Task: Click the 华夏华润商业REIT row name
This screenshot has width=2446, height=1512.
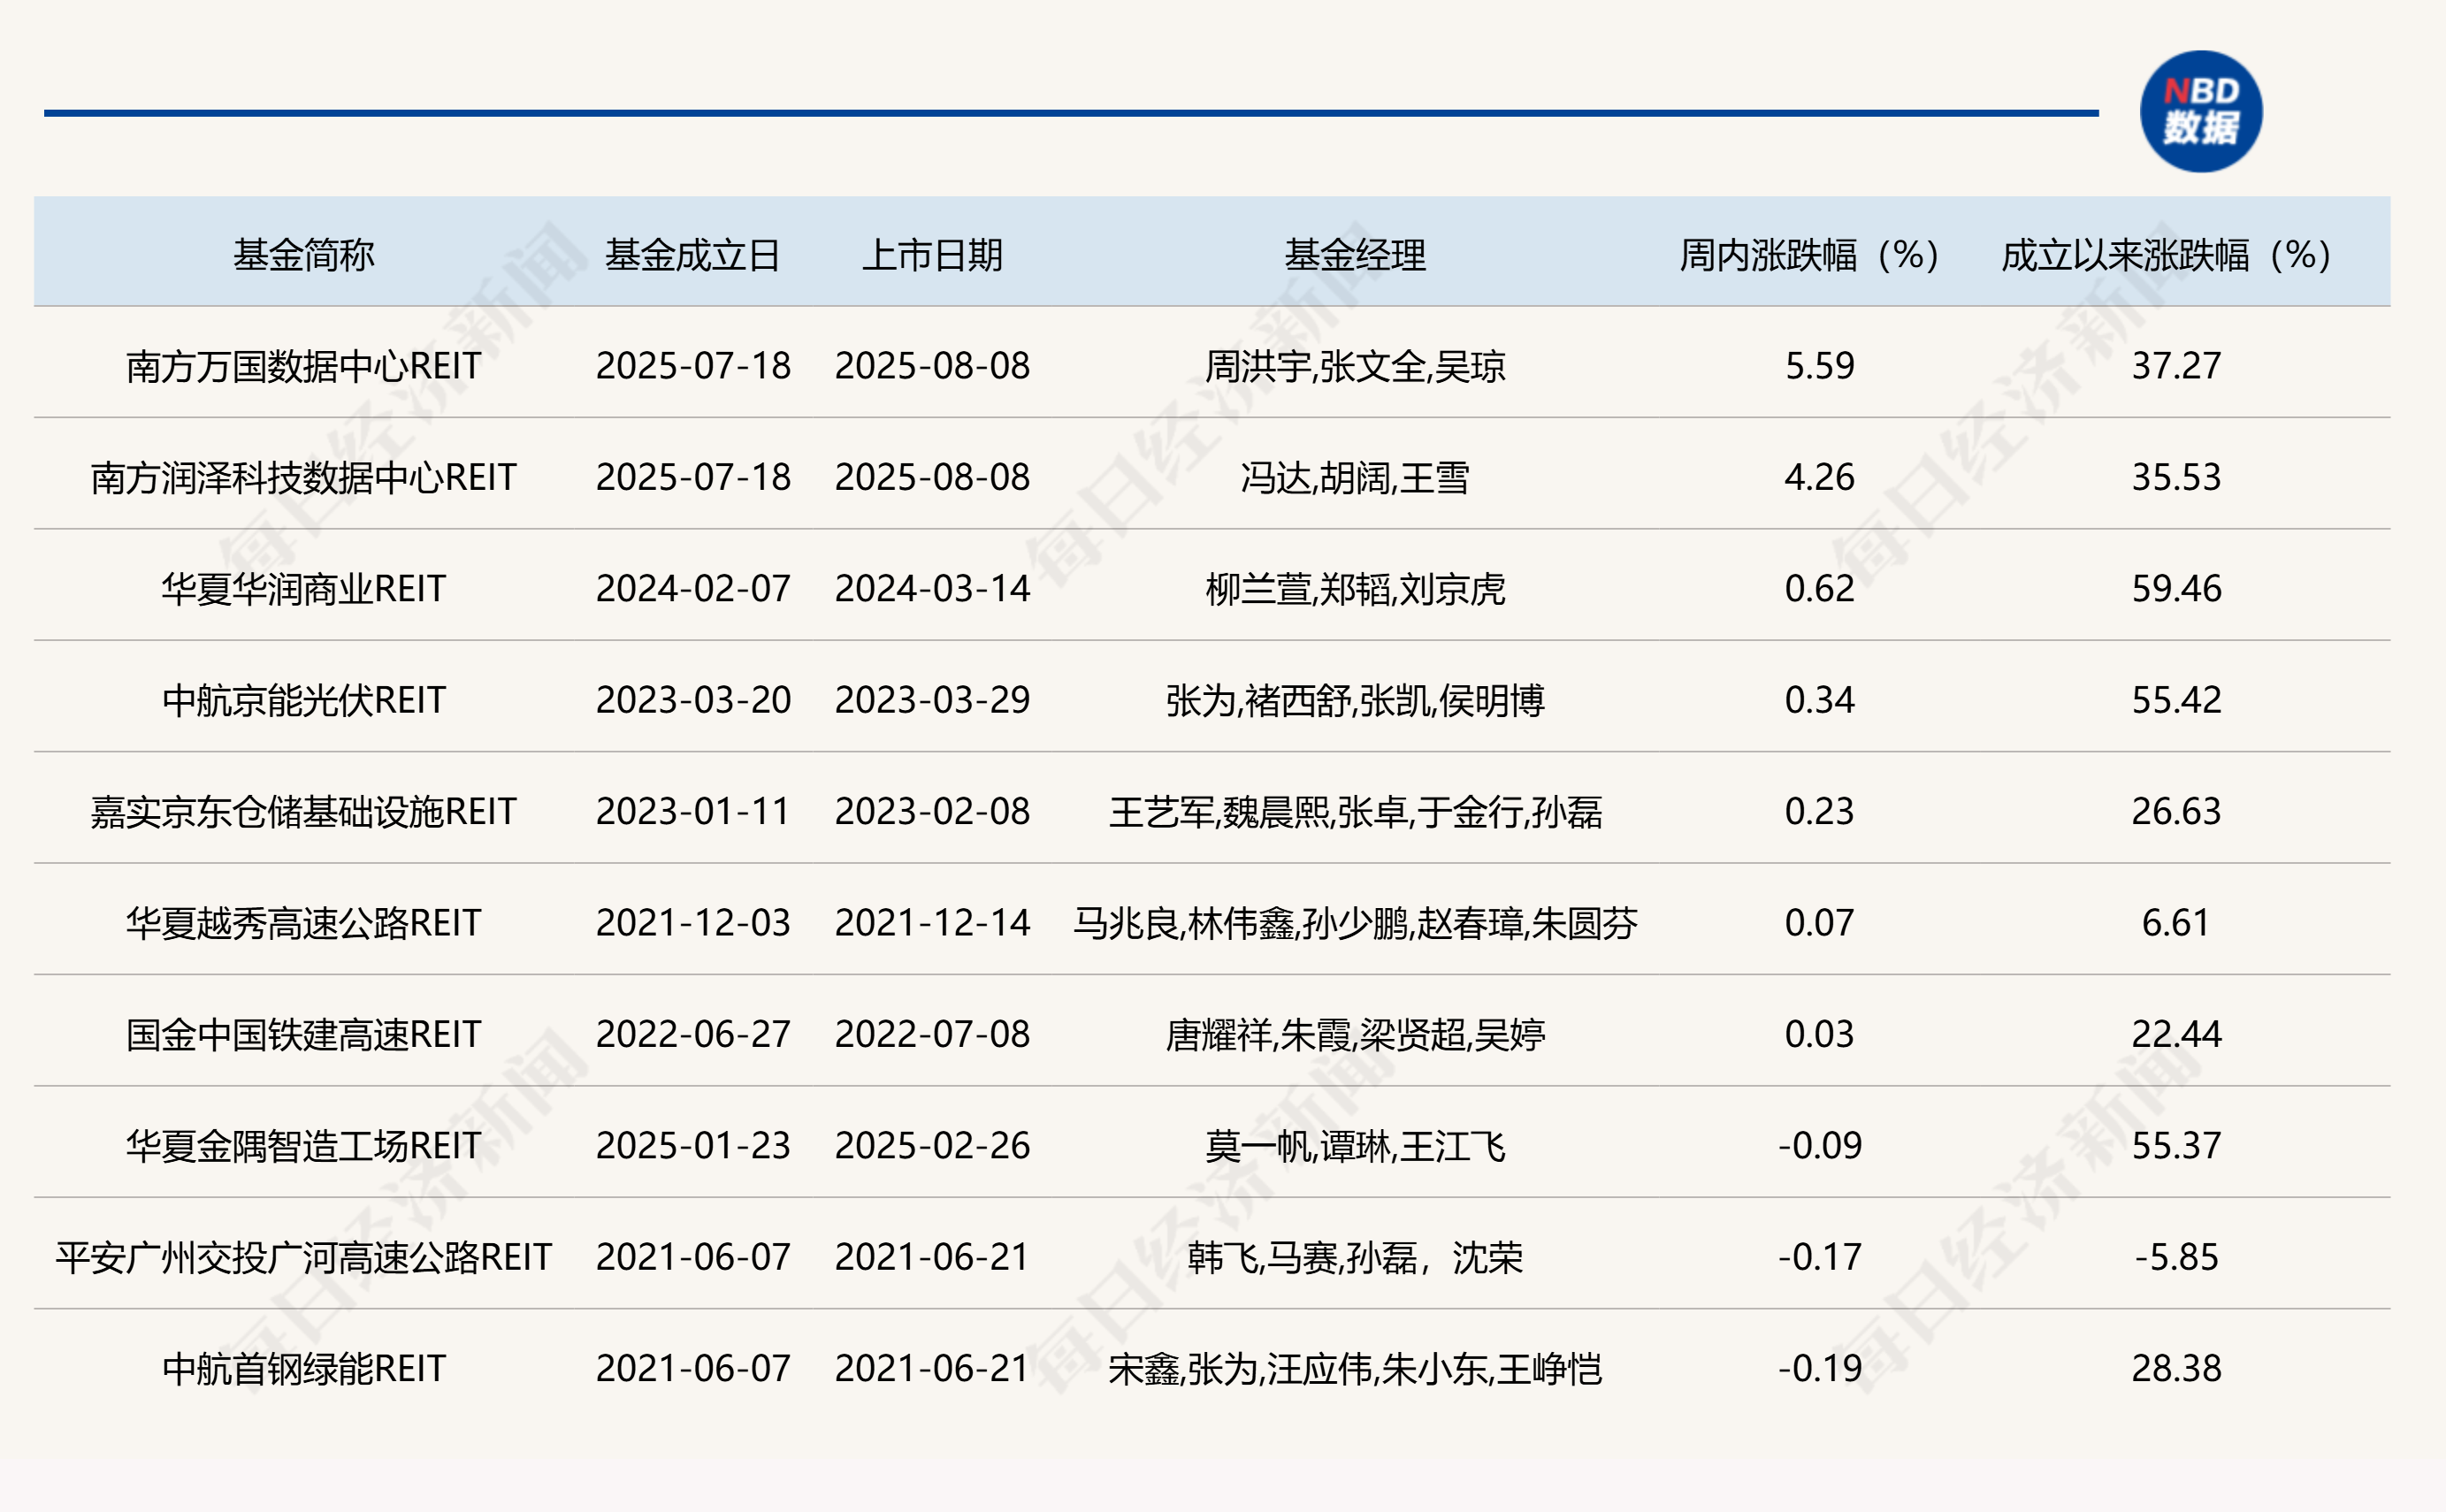Action: coord(303,588)
